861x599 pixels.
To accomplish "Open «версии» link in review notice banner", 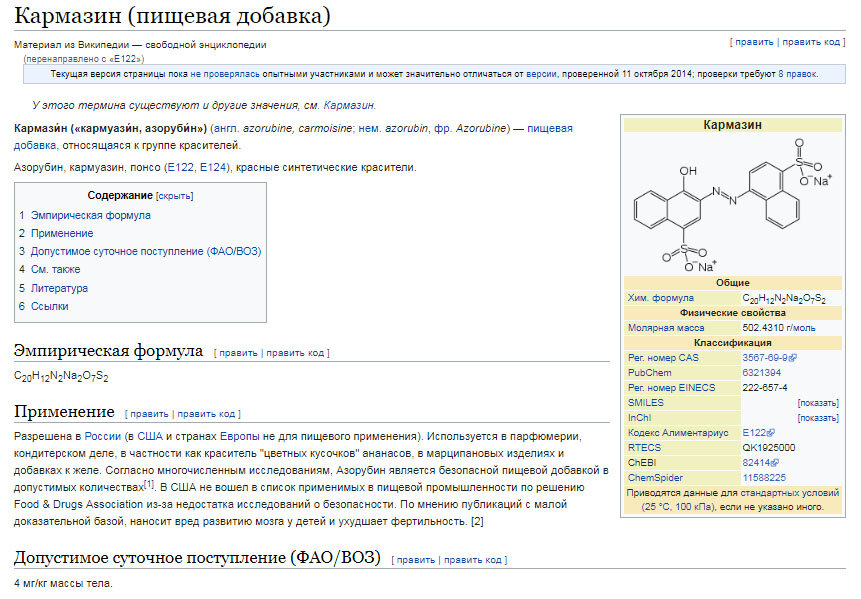I will 540,75.
